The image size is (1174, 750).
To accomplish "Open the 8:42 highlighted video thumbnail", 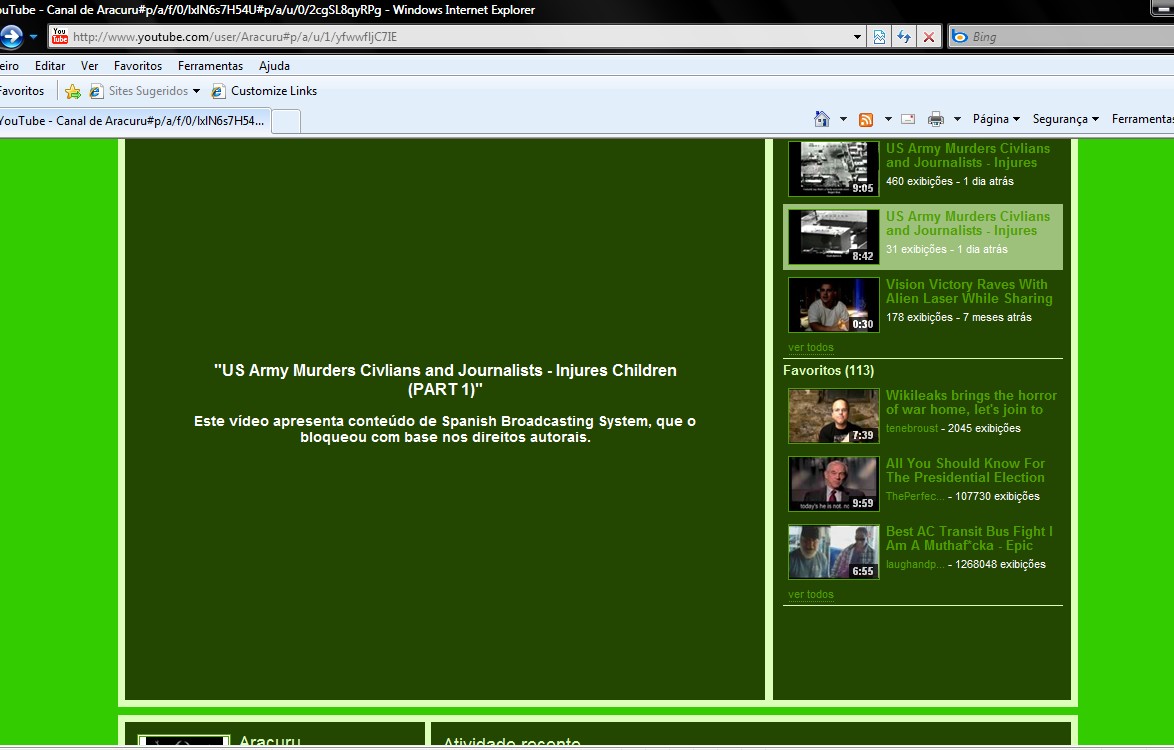I will [x=833, y=237].
